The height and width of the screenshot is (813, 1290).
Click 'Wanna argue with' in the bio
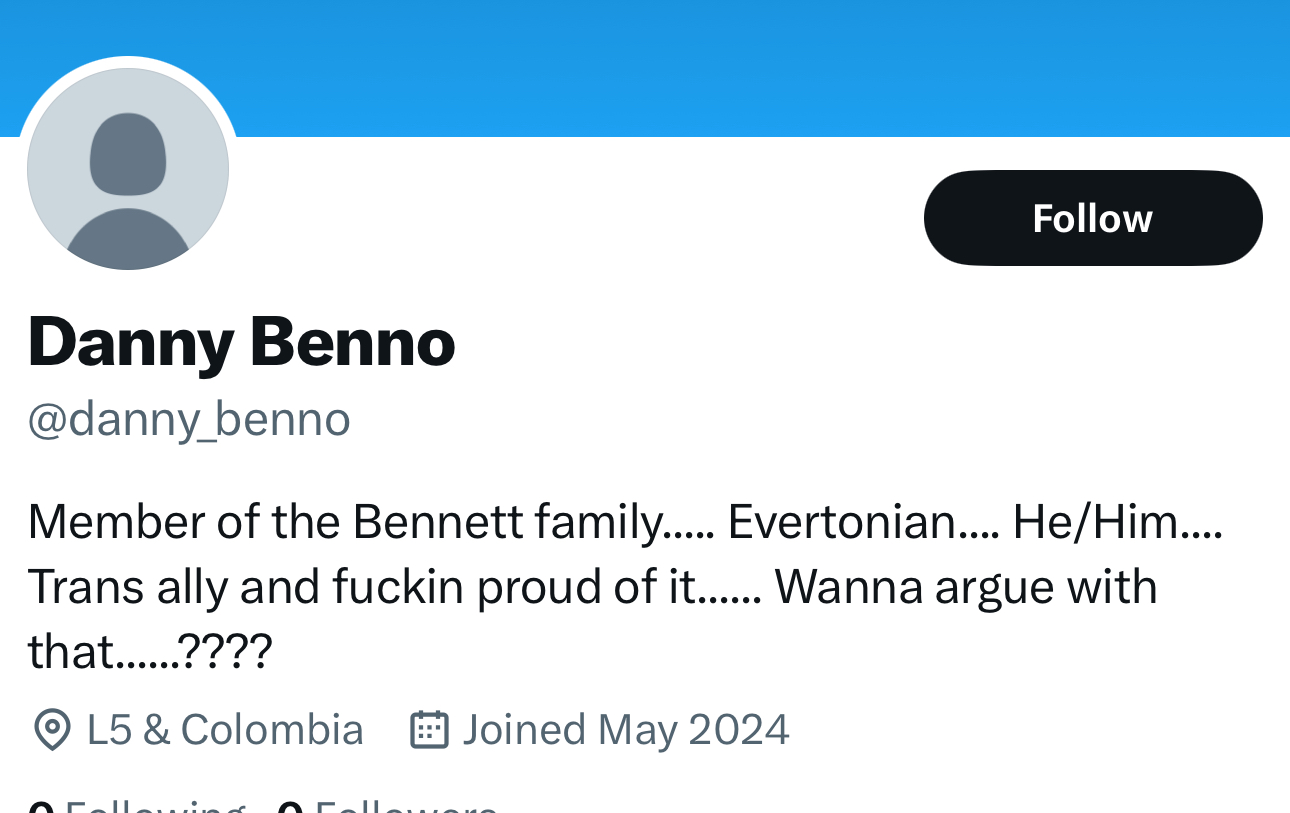click(965, 587)
